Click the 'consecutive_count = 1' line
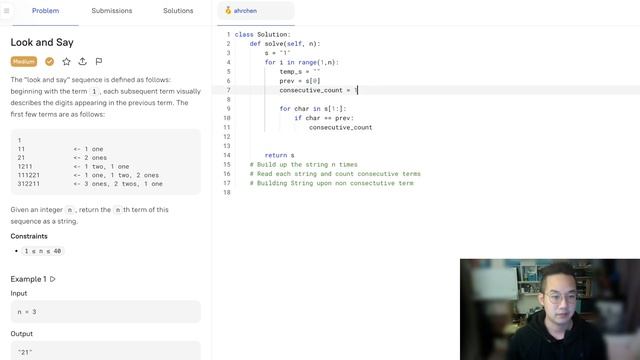This screenshot has height=360, width=640. click(x=318, y=90)
